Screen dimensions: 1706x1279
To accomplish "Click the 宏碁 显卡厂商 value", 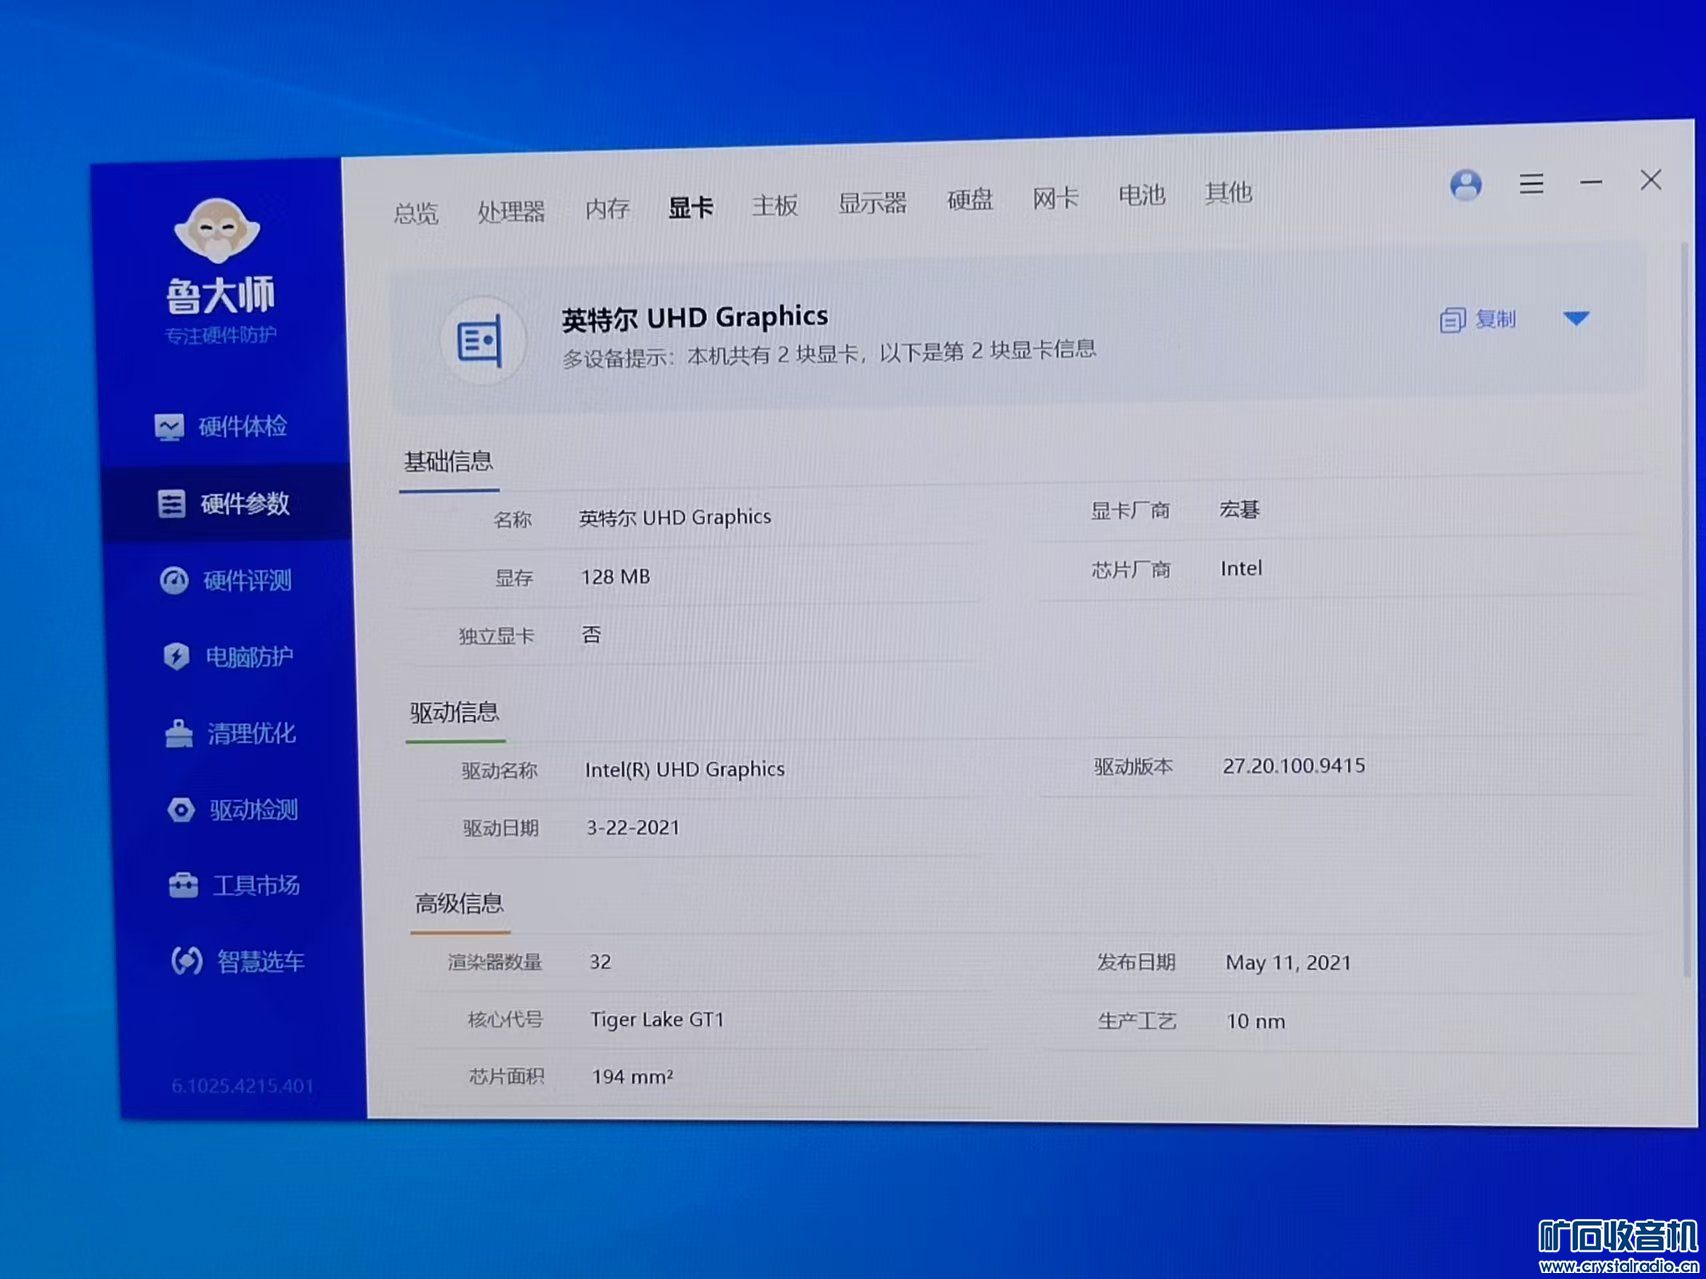I will click(x=1239, y=510).
